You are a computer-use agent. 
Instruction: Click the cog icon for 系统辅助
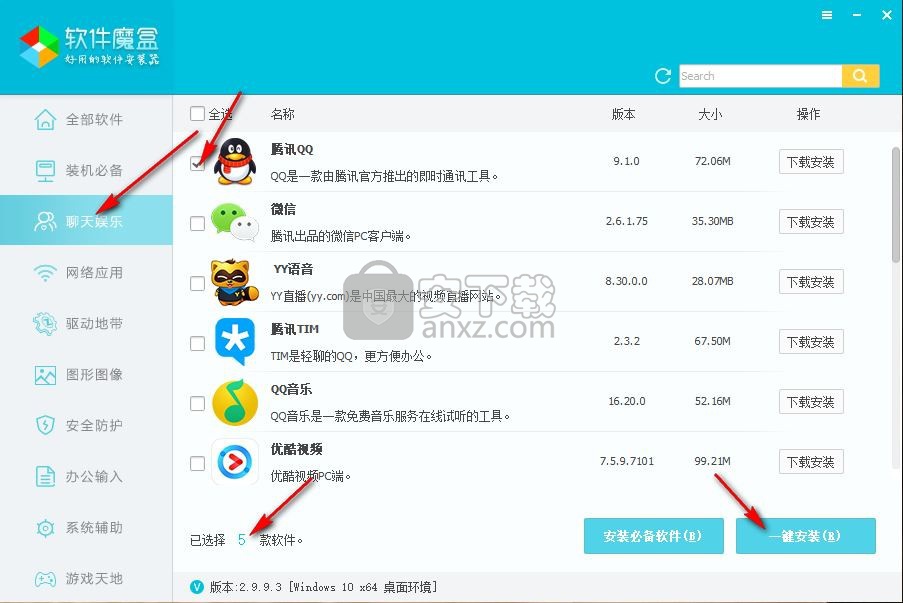pos(45,528)
